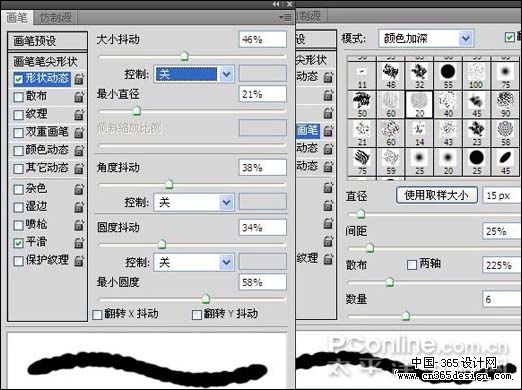Check the 翻转 X 抖动 box
This screenshot has height=390, width=522.
pos(97,315)
